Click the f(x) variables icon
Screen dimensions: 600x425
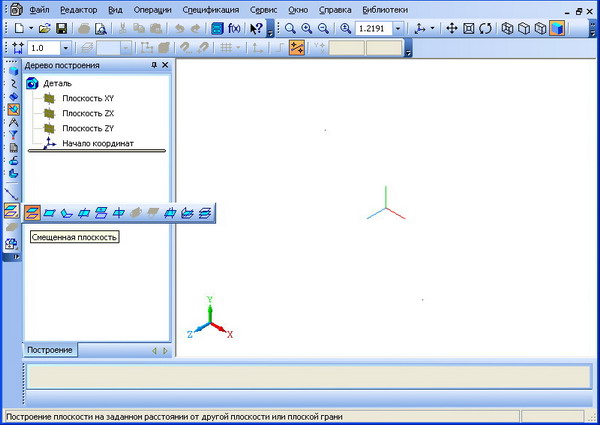[232, 29]
